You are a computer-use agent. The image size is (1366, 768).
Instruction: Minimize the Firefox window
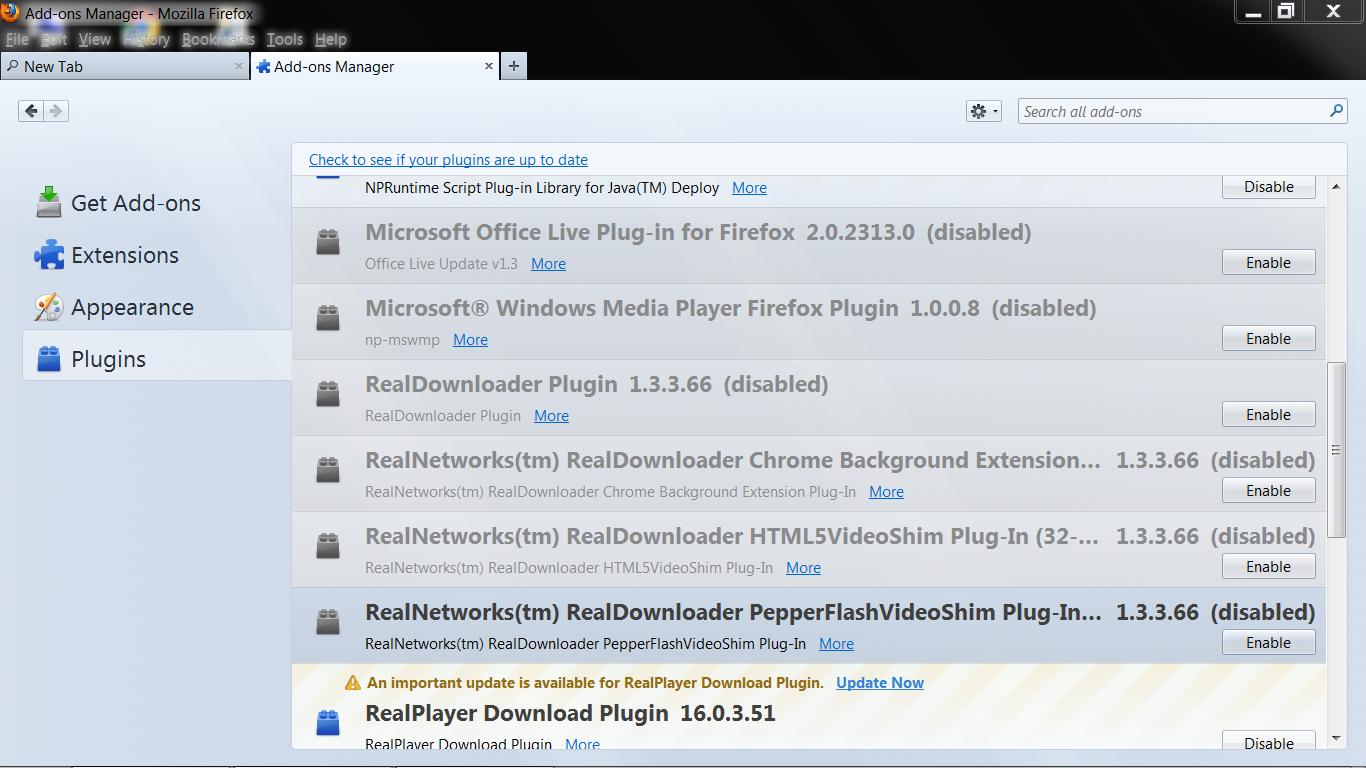tap(1253, 12)
